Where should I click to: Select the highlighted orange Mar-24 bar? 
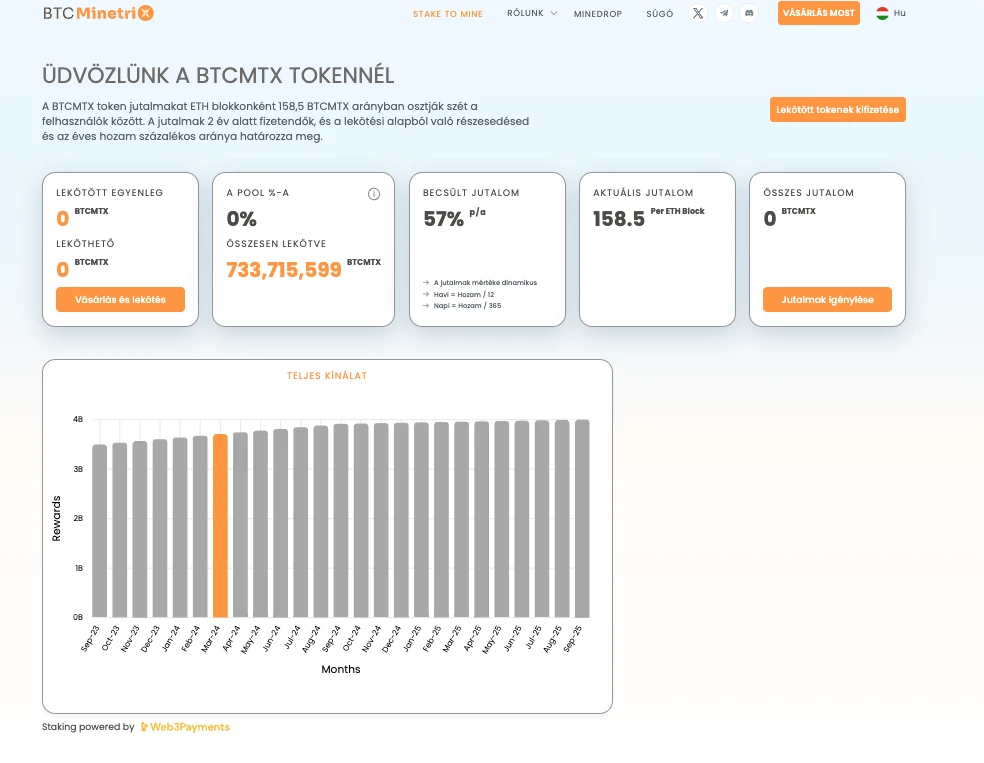tap(220, 526)
